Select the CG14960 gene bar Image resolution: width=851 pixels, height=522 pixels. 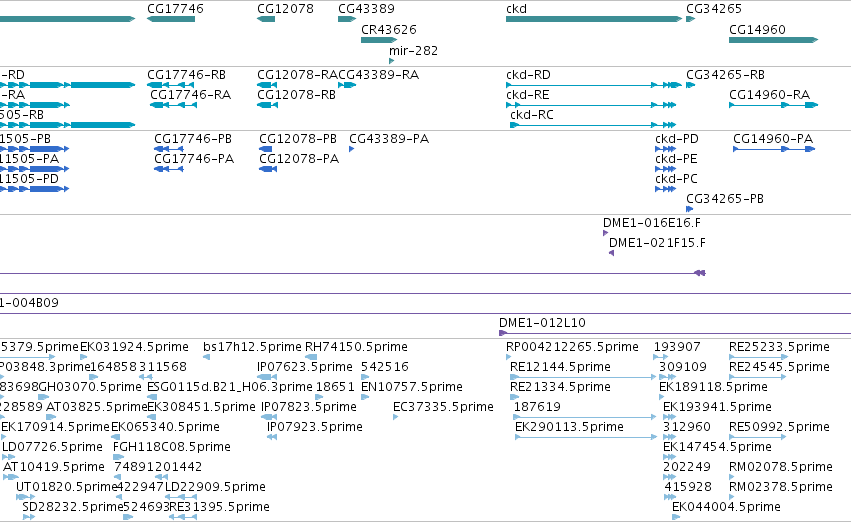773,40
